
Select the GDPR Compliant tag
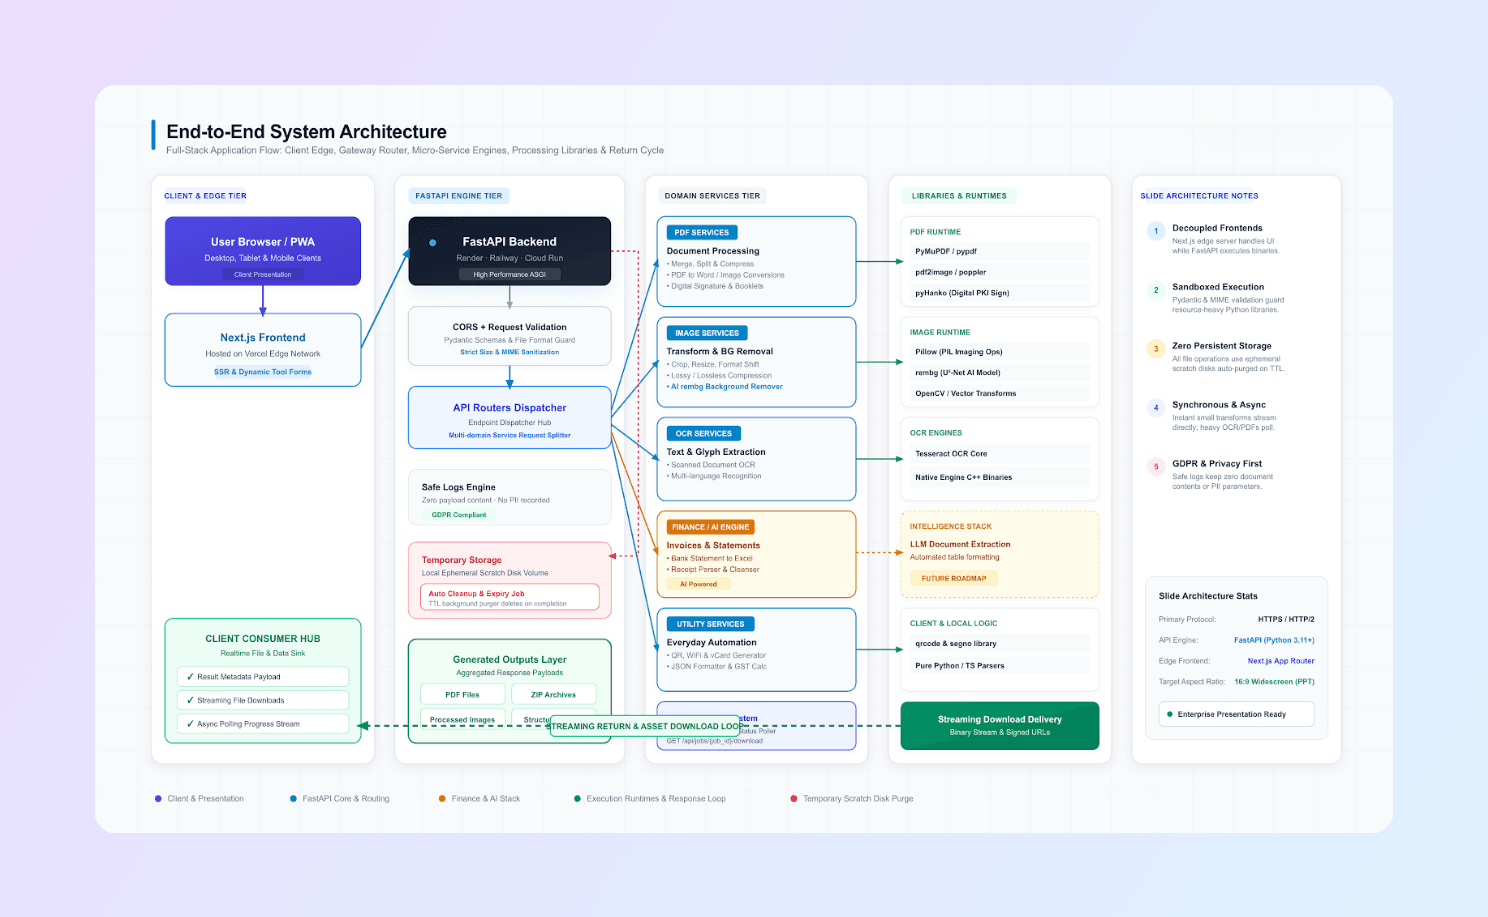pyautogui.click(x=459, y=515)
